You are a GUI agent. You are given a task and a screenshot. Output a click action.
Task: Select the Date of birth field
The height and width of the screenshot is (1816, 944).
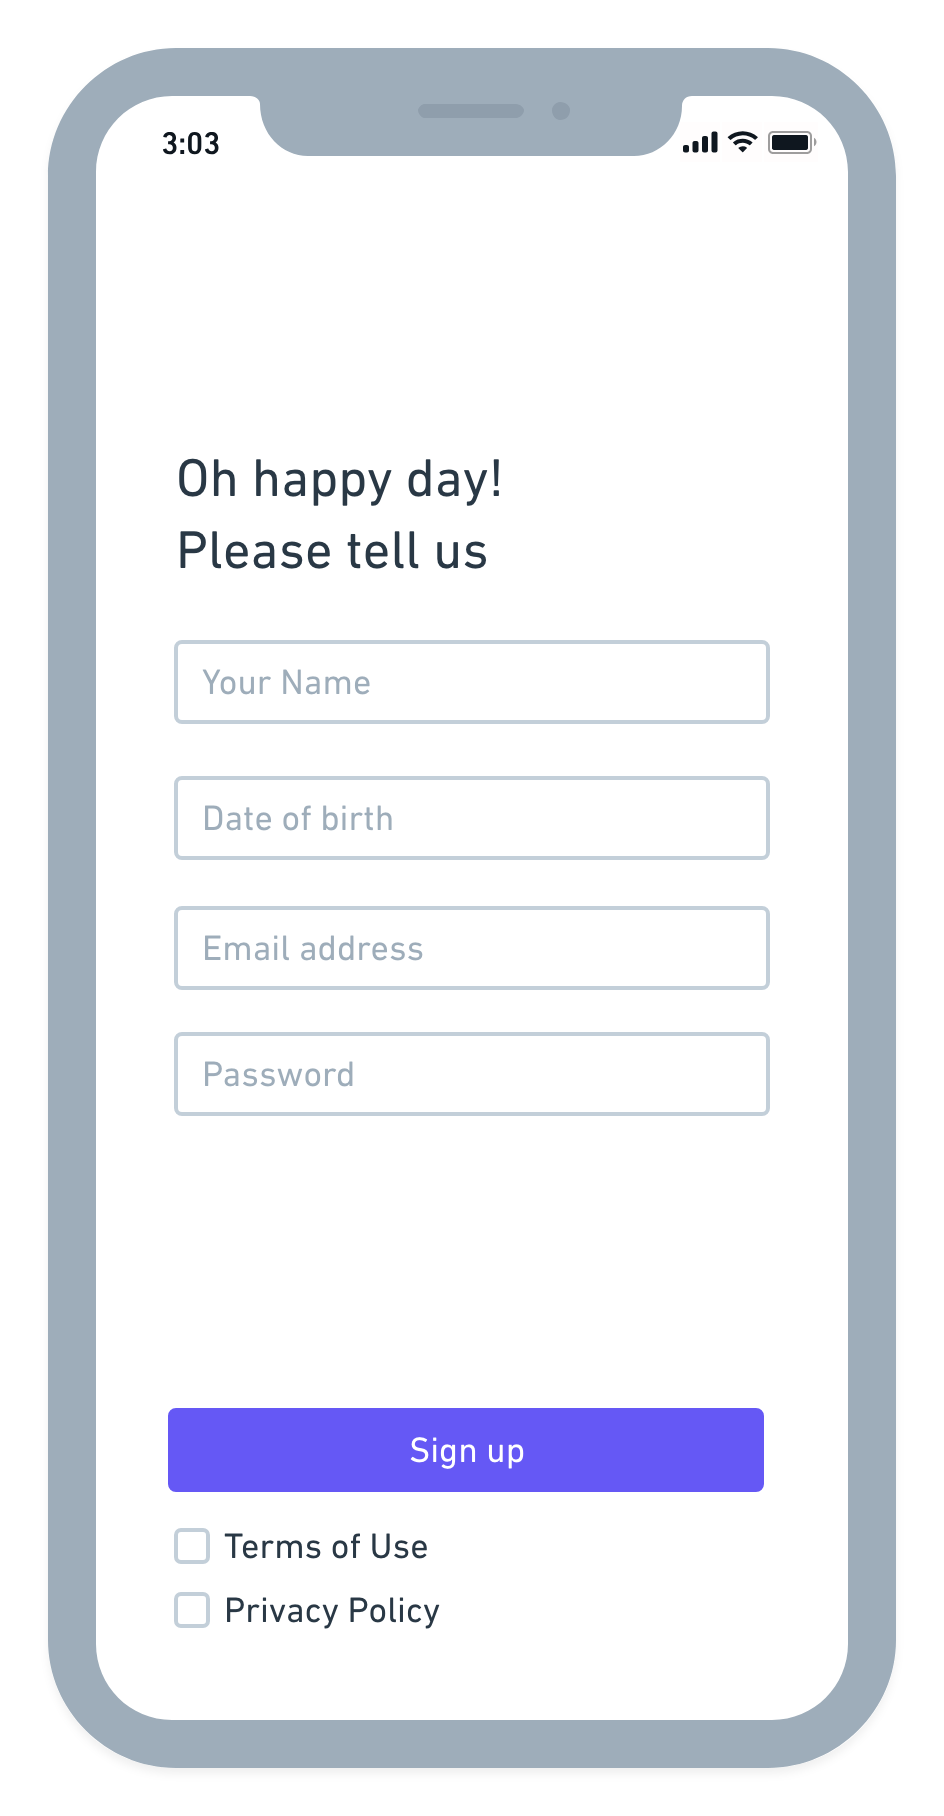tap(472, 818)
